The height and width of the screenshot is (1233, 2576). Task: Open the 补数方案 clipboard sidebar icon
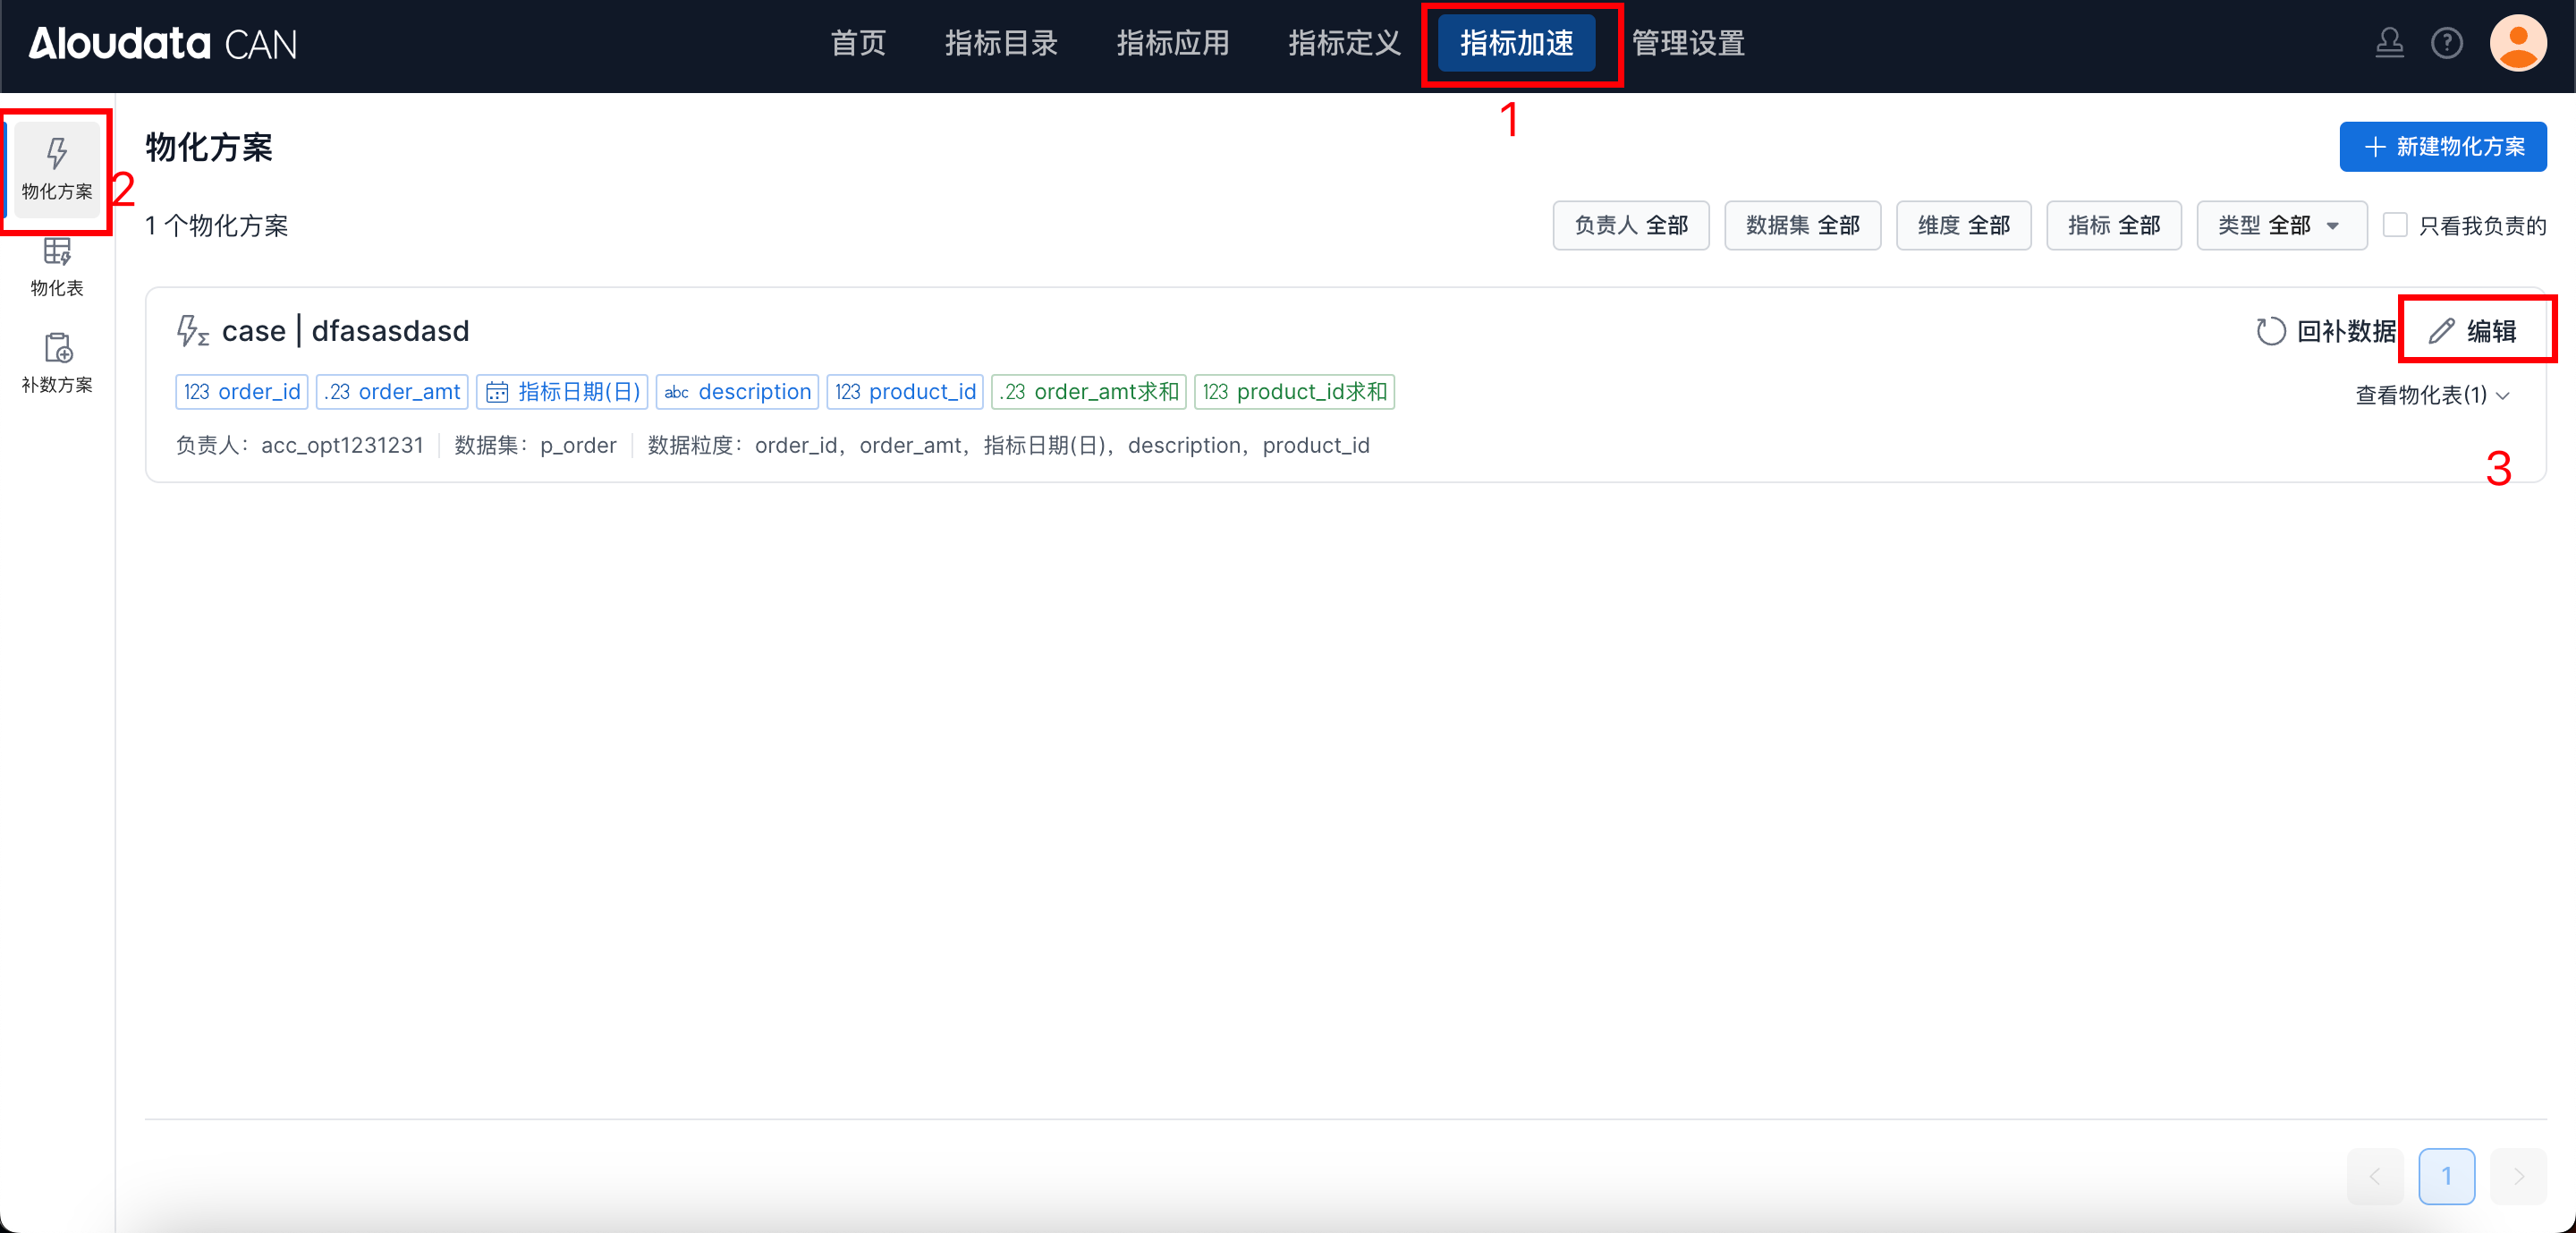56,349
